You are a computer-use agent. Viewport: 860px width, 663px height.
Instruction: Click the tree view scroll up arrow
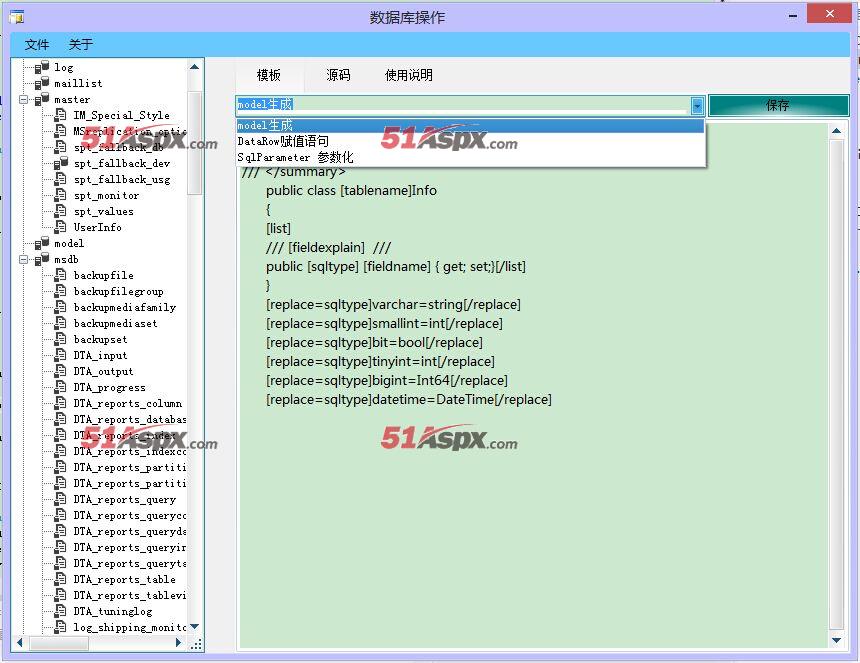pos(194,67)
